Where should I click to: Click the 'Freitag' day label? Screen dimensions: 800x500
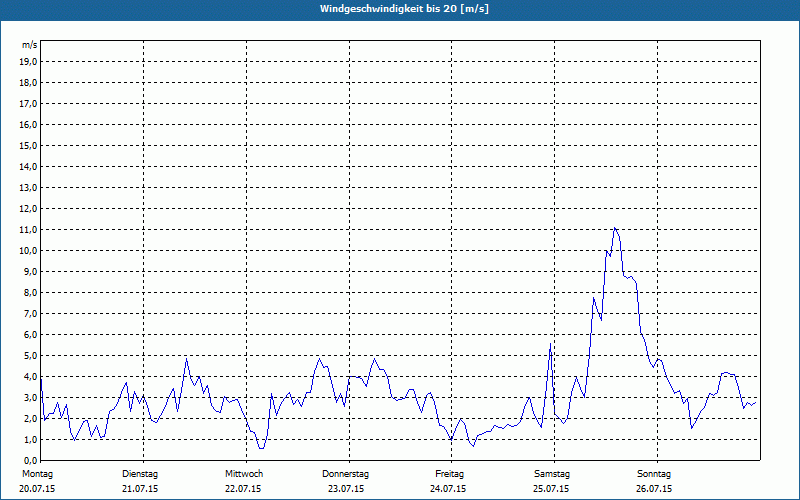[449, 474]
